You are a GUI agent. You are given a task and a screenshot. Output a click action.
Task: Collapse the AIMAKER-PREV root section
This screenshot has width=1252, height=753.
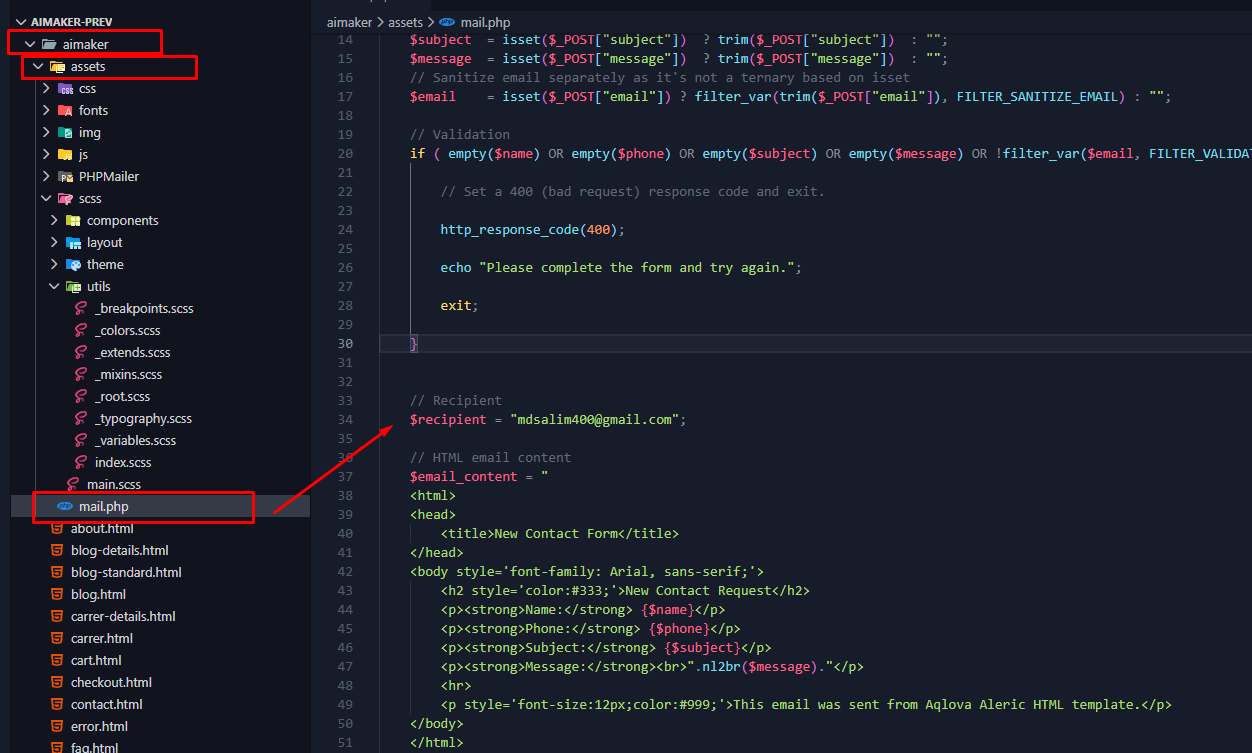coord(21,22)
